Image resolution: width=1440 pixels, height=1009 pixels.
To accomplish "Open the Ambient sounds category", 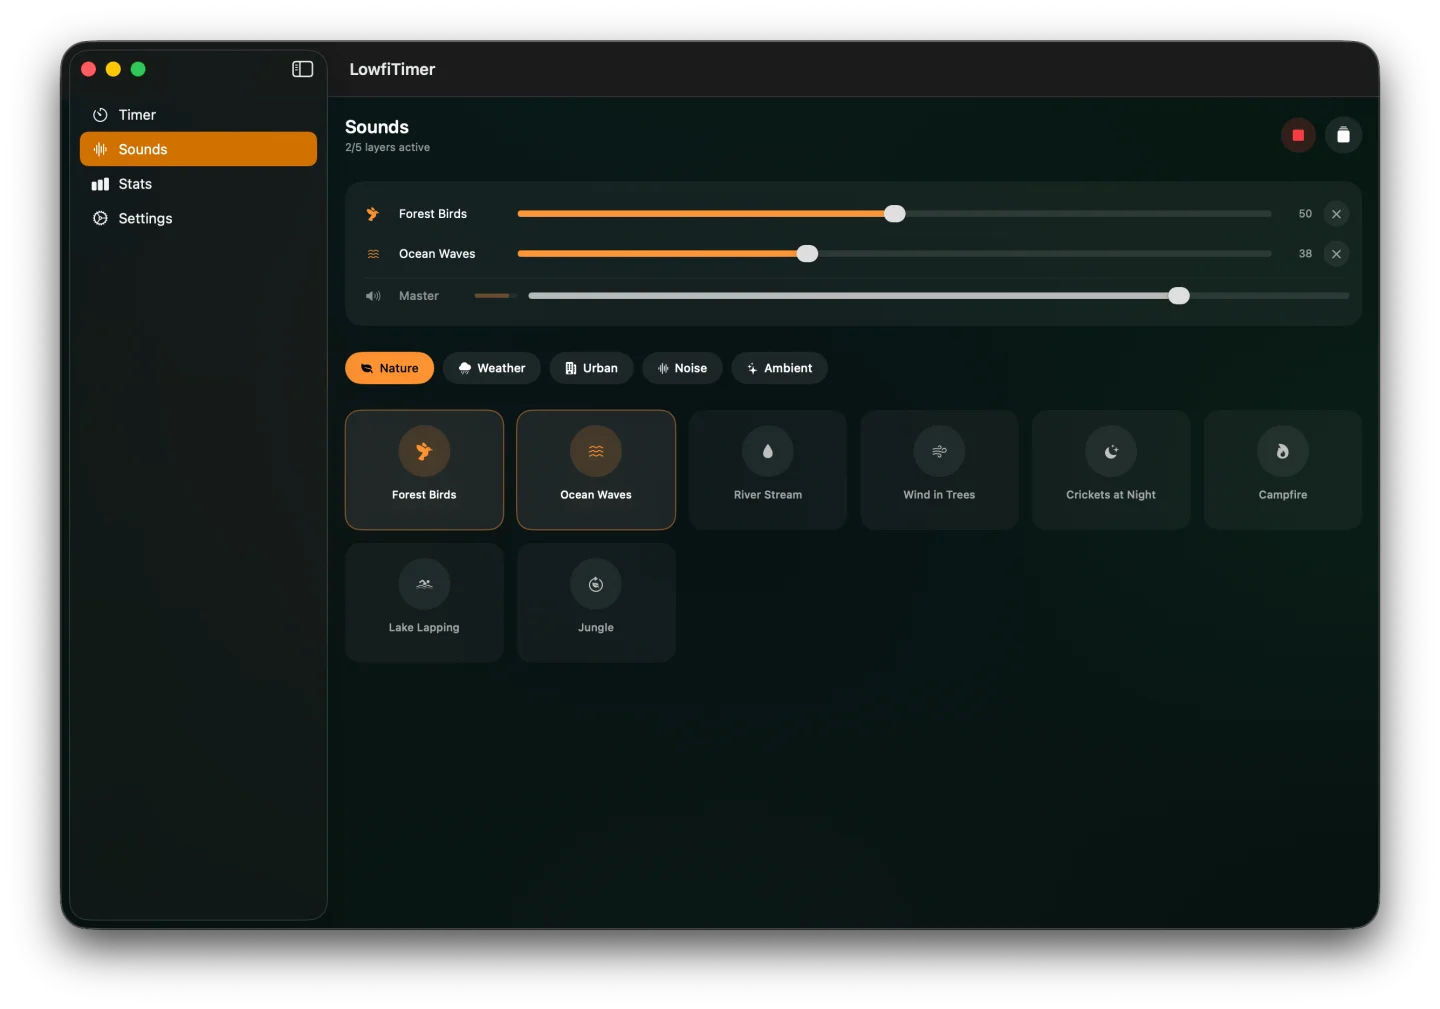I will click(779, 368).
